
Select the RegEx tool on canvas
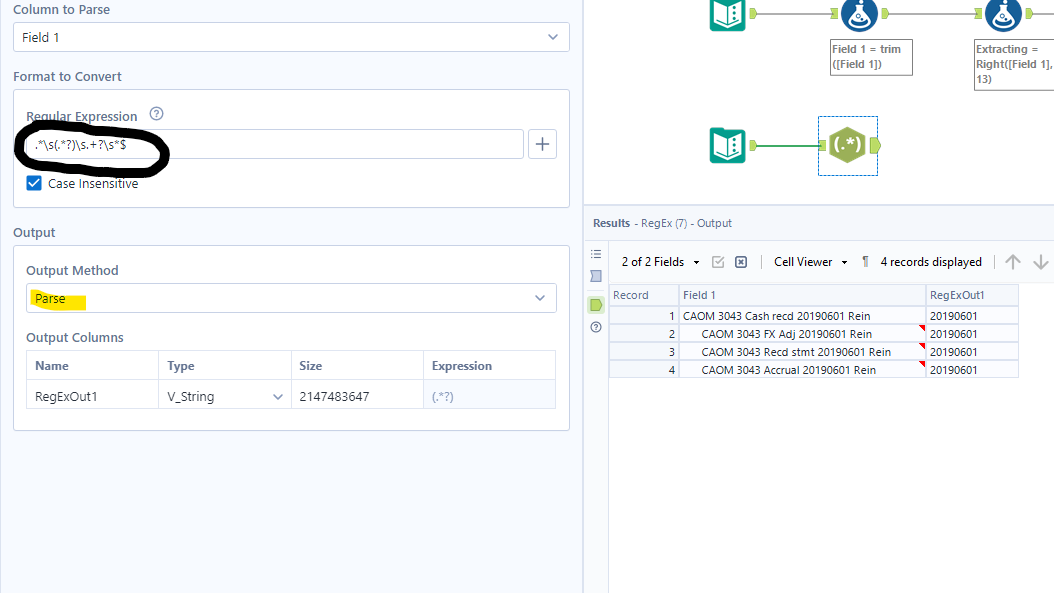[847, 146]
